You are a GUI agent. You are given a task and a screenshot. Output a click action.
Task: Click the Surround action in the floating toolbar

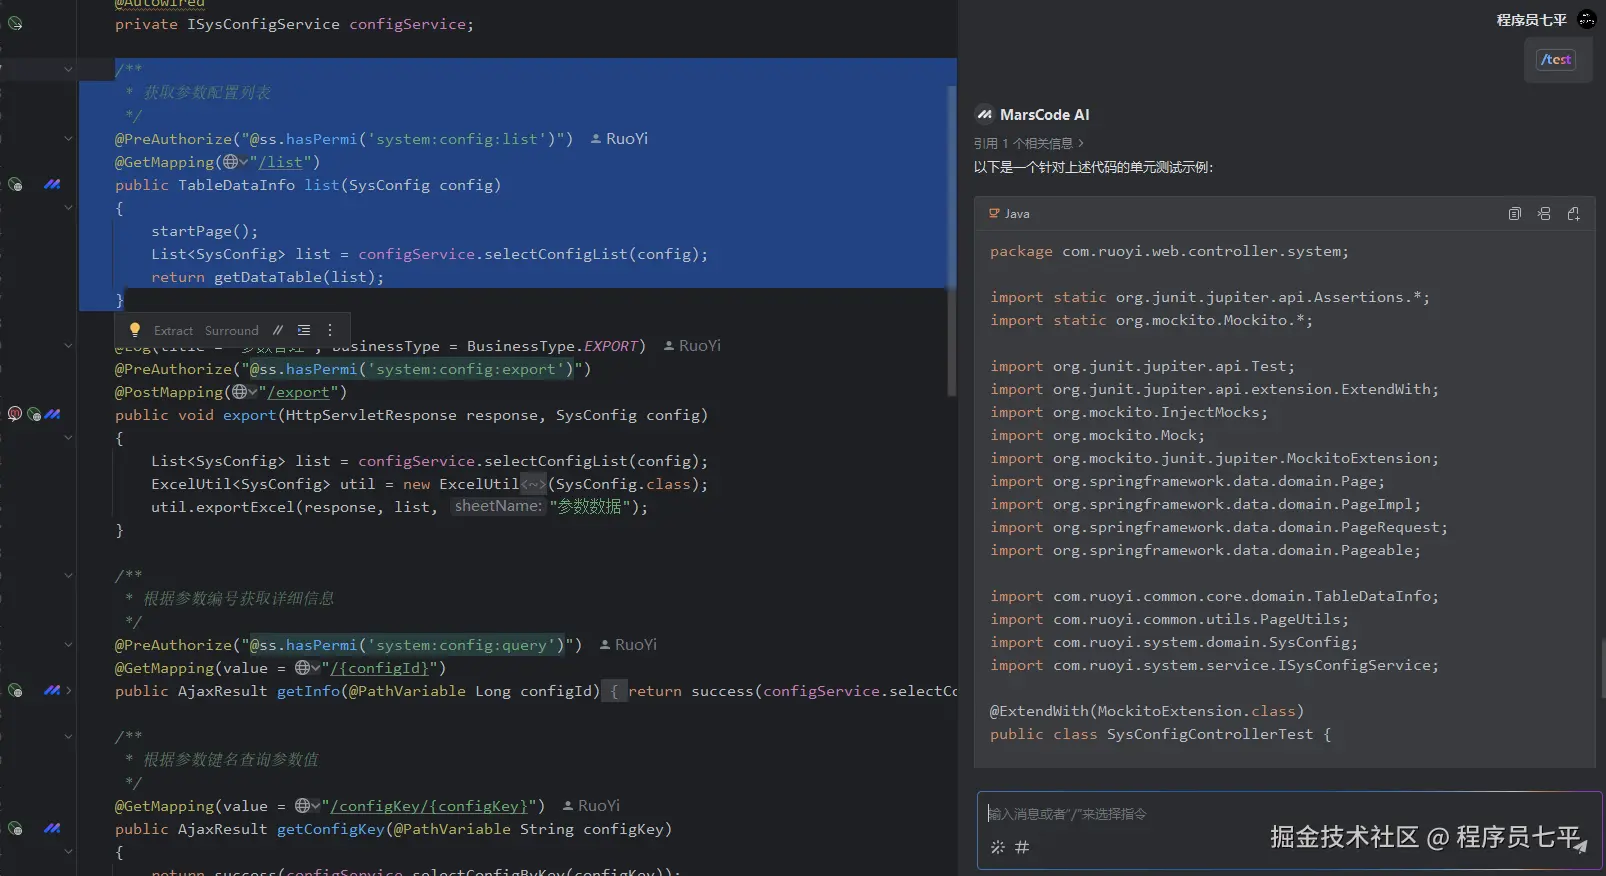coord(231,331)
